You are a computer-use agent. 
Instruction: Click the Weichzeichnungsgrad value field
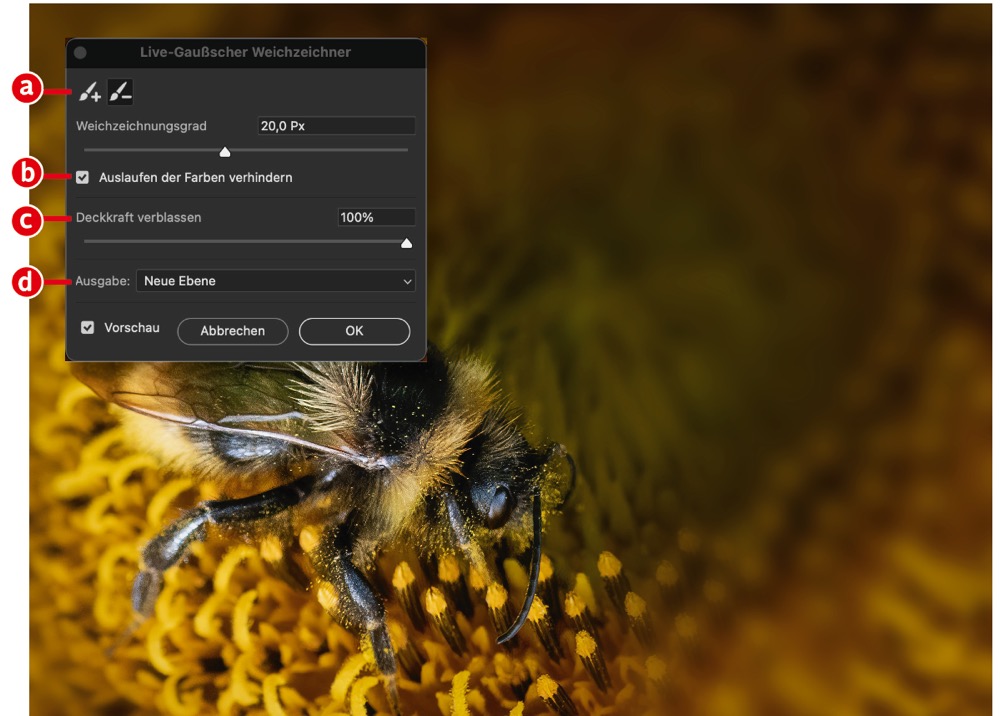(336, 126)
